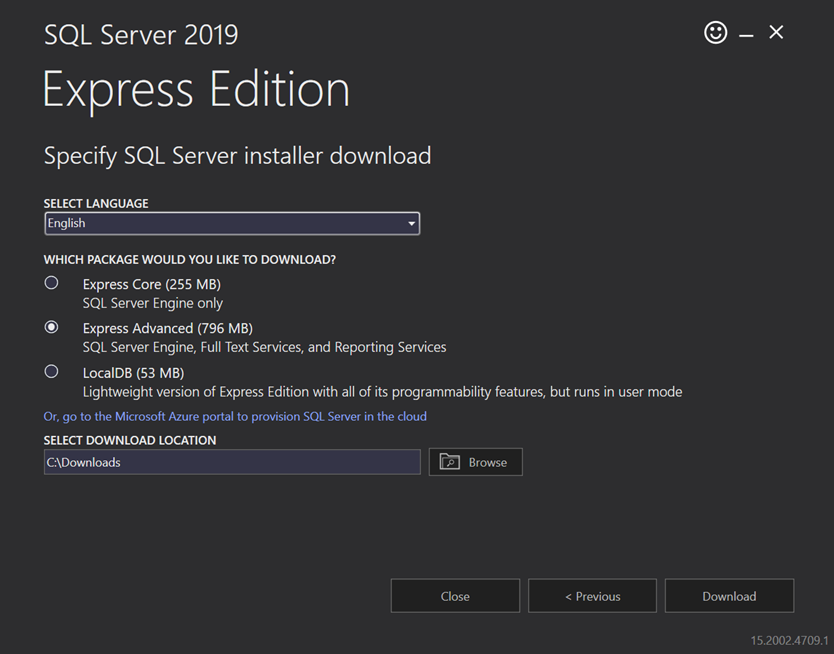Pick Express Advanced with Reporting Services
Image resolution: width=834 pixels, height=654 pixels.
click(51, 327)
